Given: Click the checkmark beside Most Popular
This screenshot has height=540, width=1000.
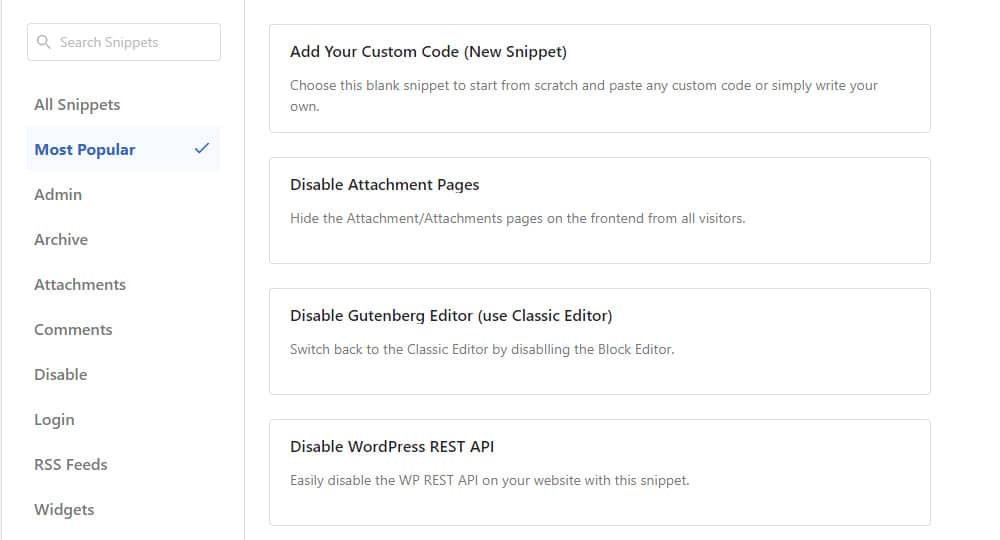Looking at the screenshot, I should tap(202, 149).
